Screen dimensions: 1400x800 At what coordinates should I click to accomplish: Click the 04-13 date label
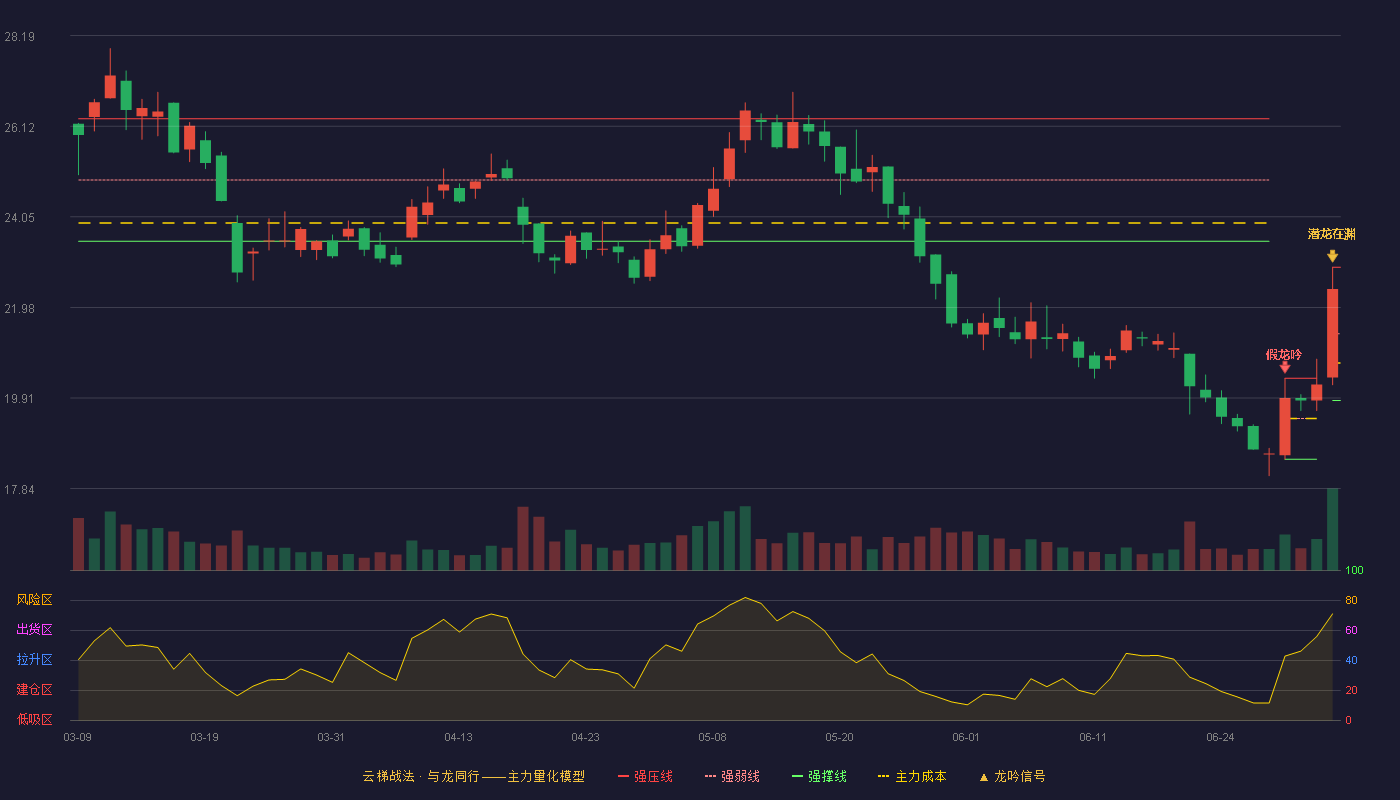point(458,737)
